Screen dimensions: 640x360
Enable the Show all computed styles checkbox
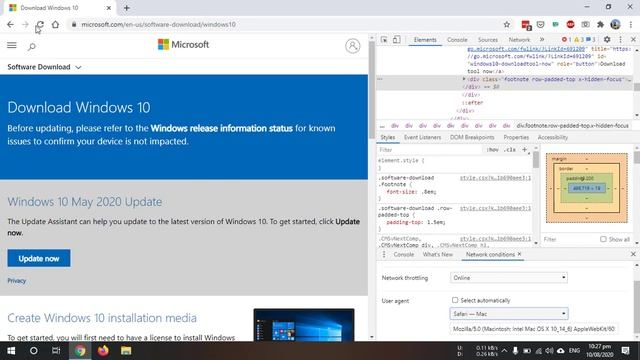click(x=603, y=239)
